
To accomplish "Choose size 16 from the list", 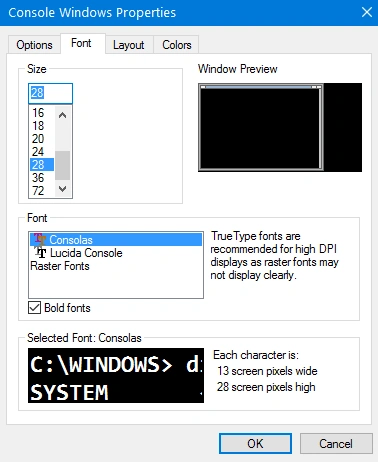I will coord(42,113).
